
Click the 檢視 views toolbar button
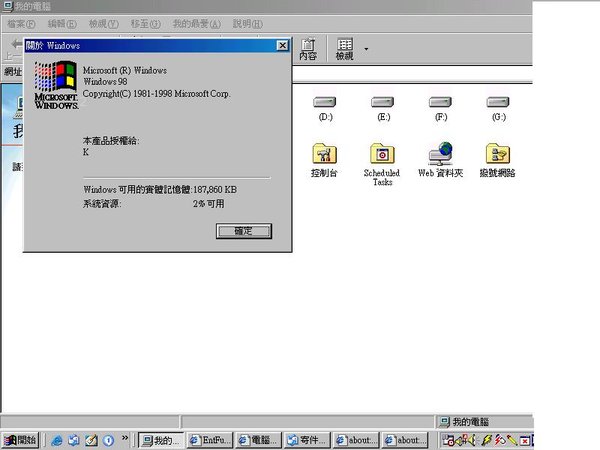tap(344, 49)
